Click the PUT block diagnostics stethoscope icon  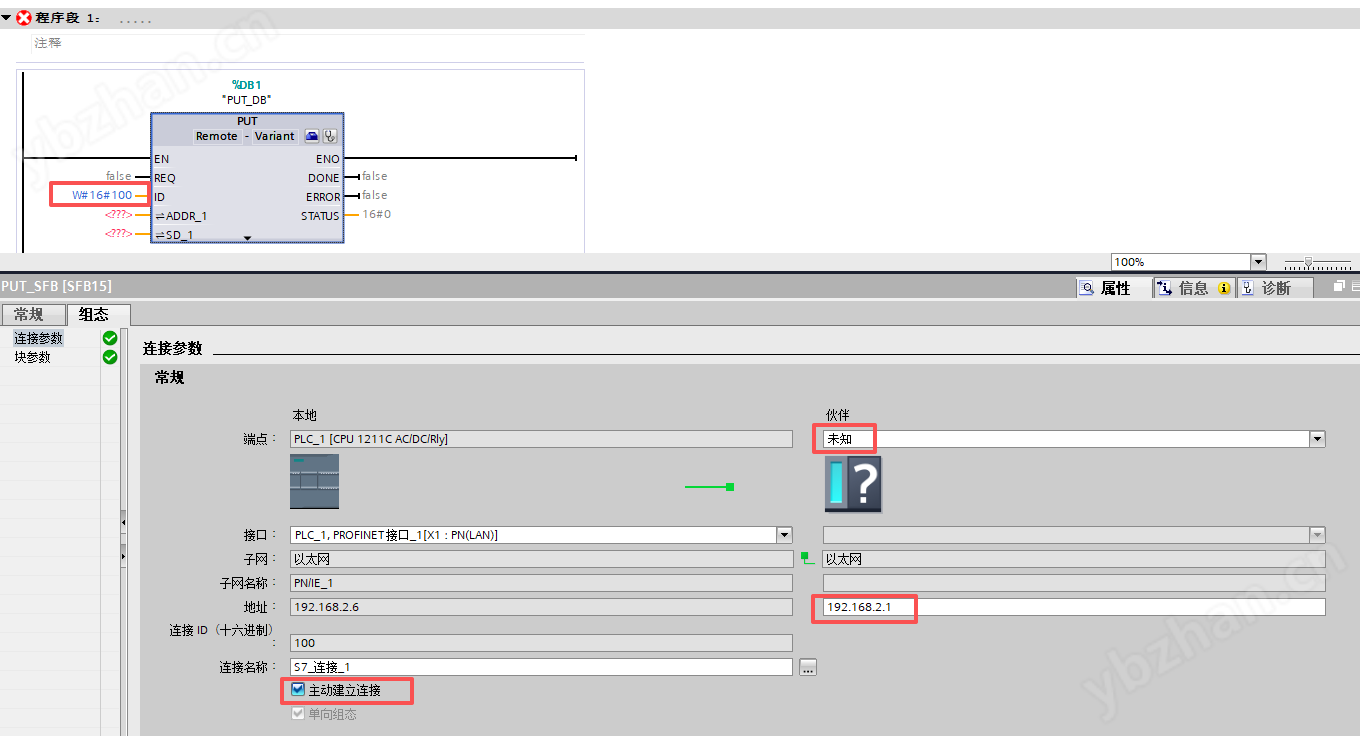click(x=330, y=136)
